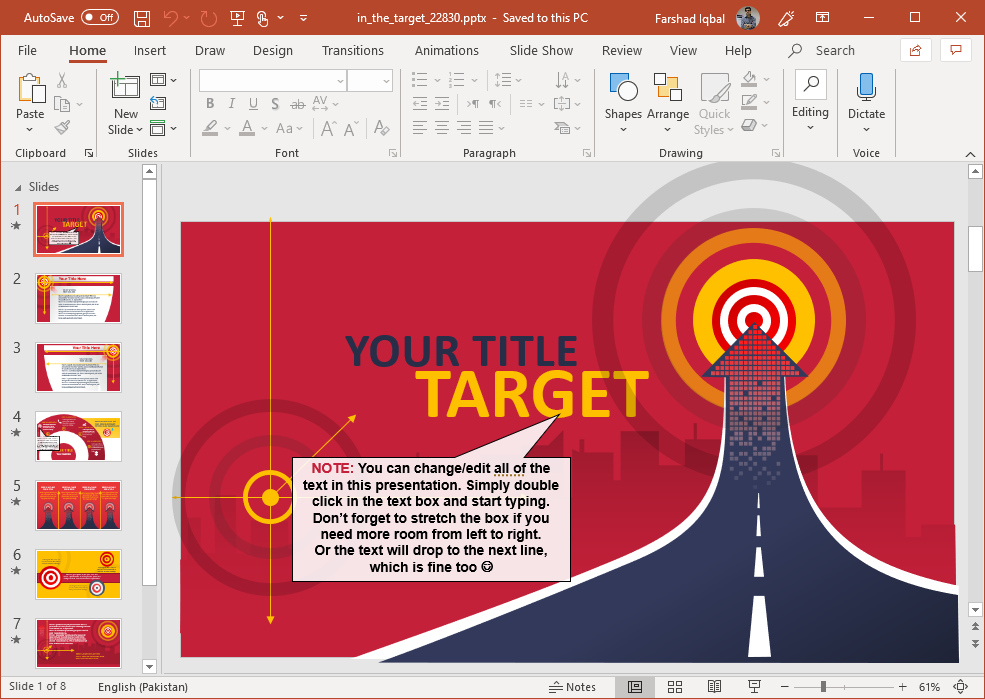Toggle Normal view button in status bar
The height and width of the screenshot is (699, 985).
pyautogui.click(x=635, y=687)
